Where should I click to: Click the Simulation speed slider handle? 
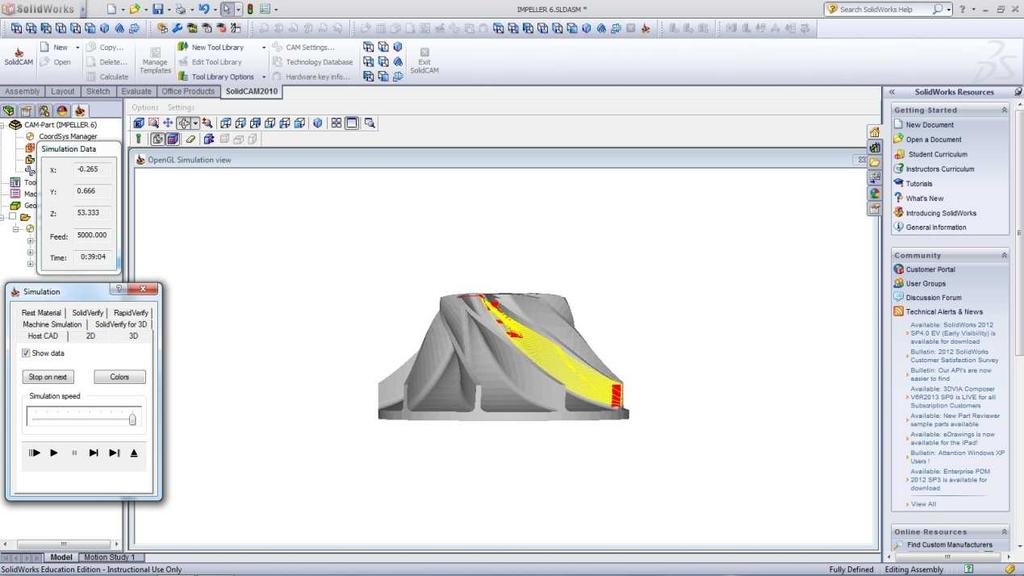click(x=133, y=419)
